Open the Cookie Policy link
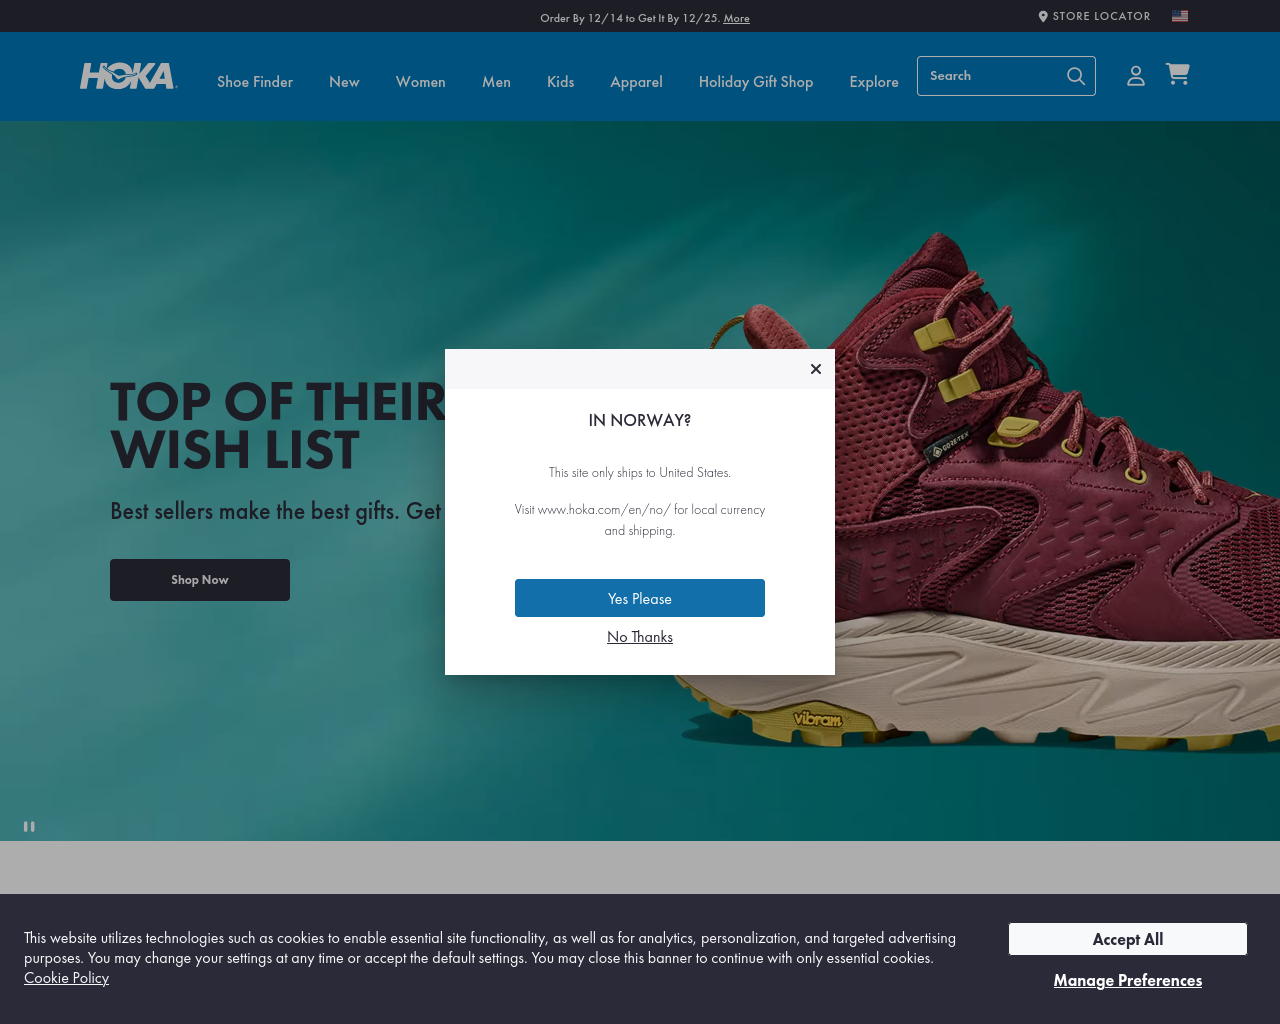 click(x=66, y=978)
